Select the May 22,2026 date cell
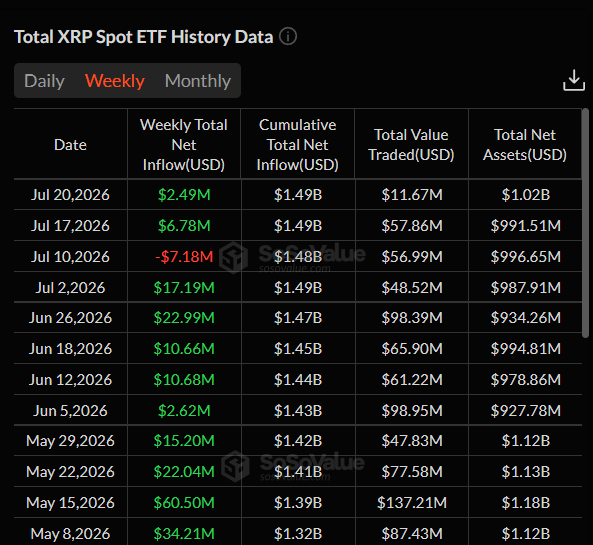Image resolution: width=593 pixels, height=545 pixels. (x=70, y=472)
